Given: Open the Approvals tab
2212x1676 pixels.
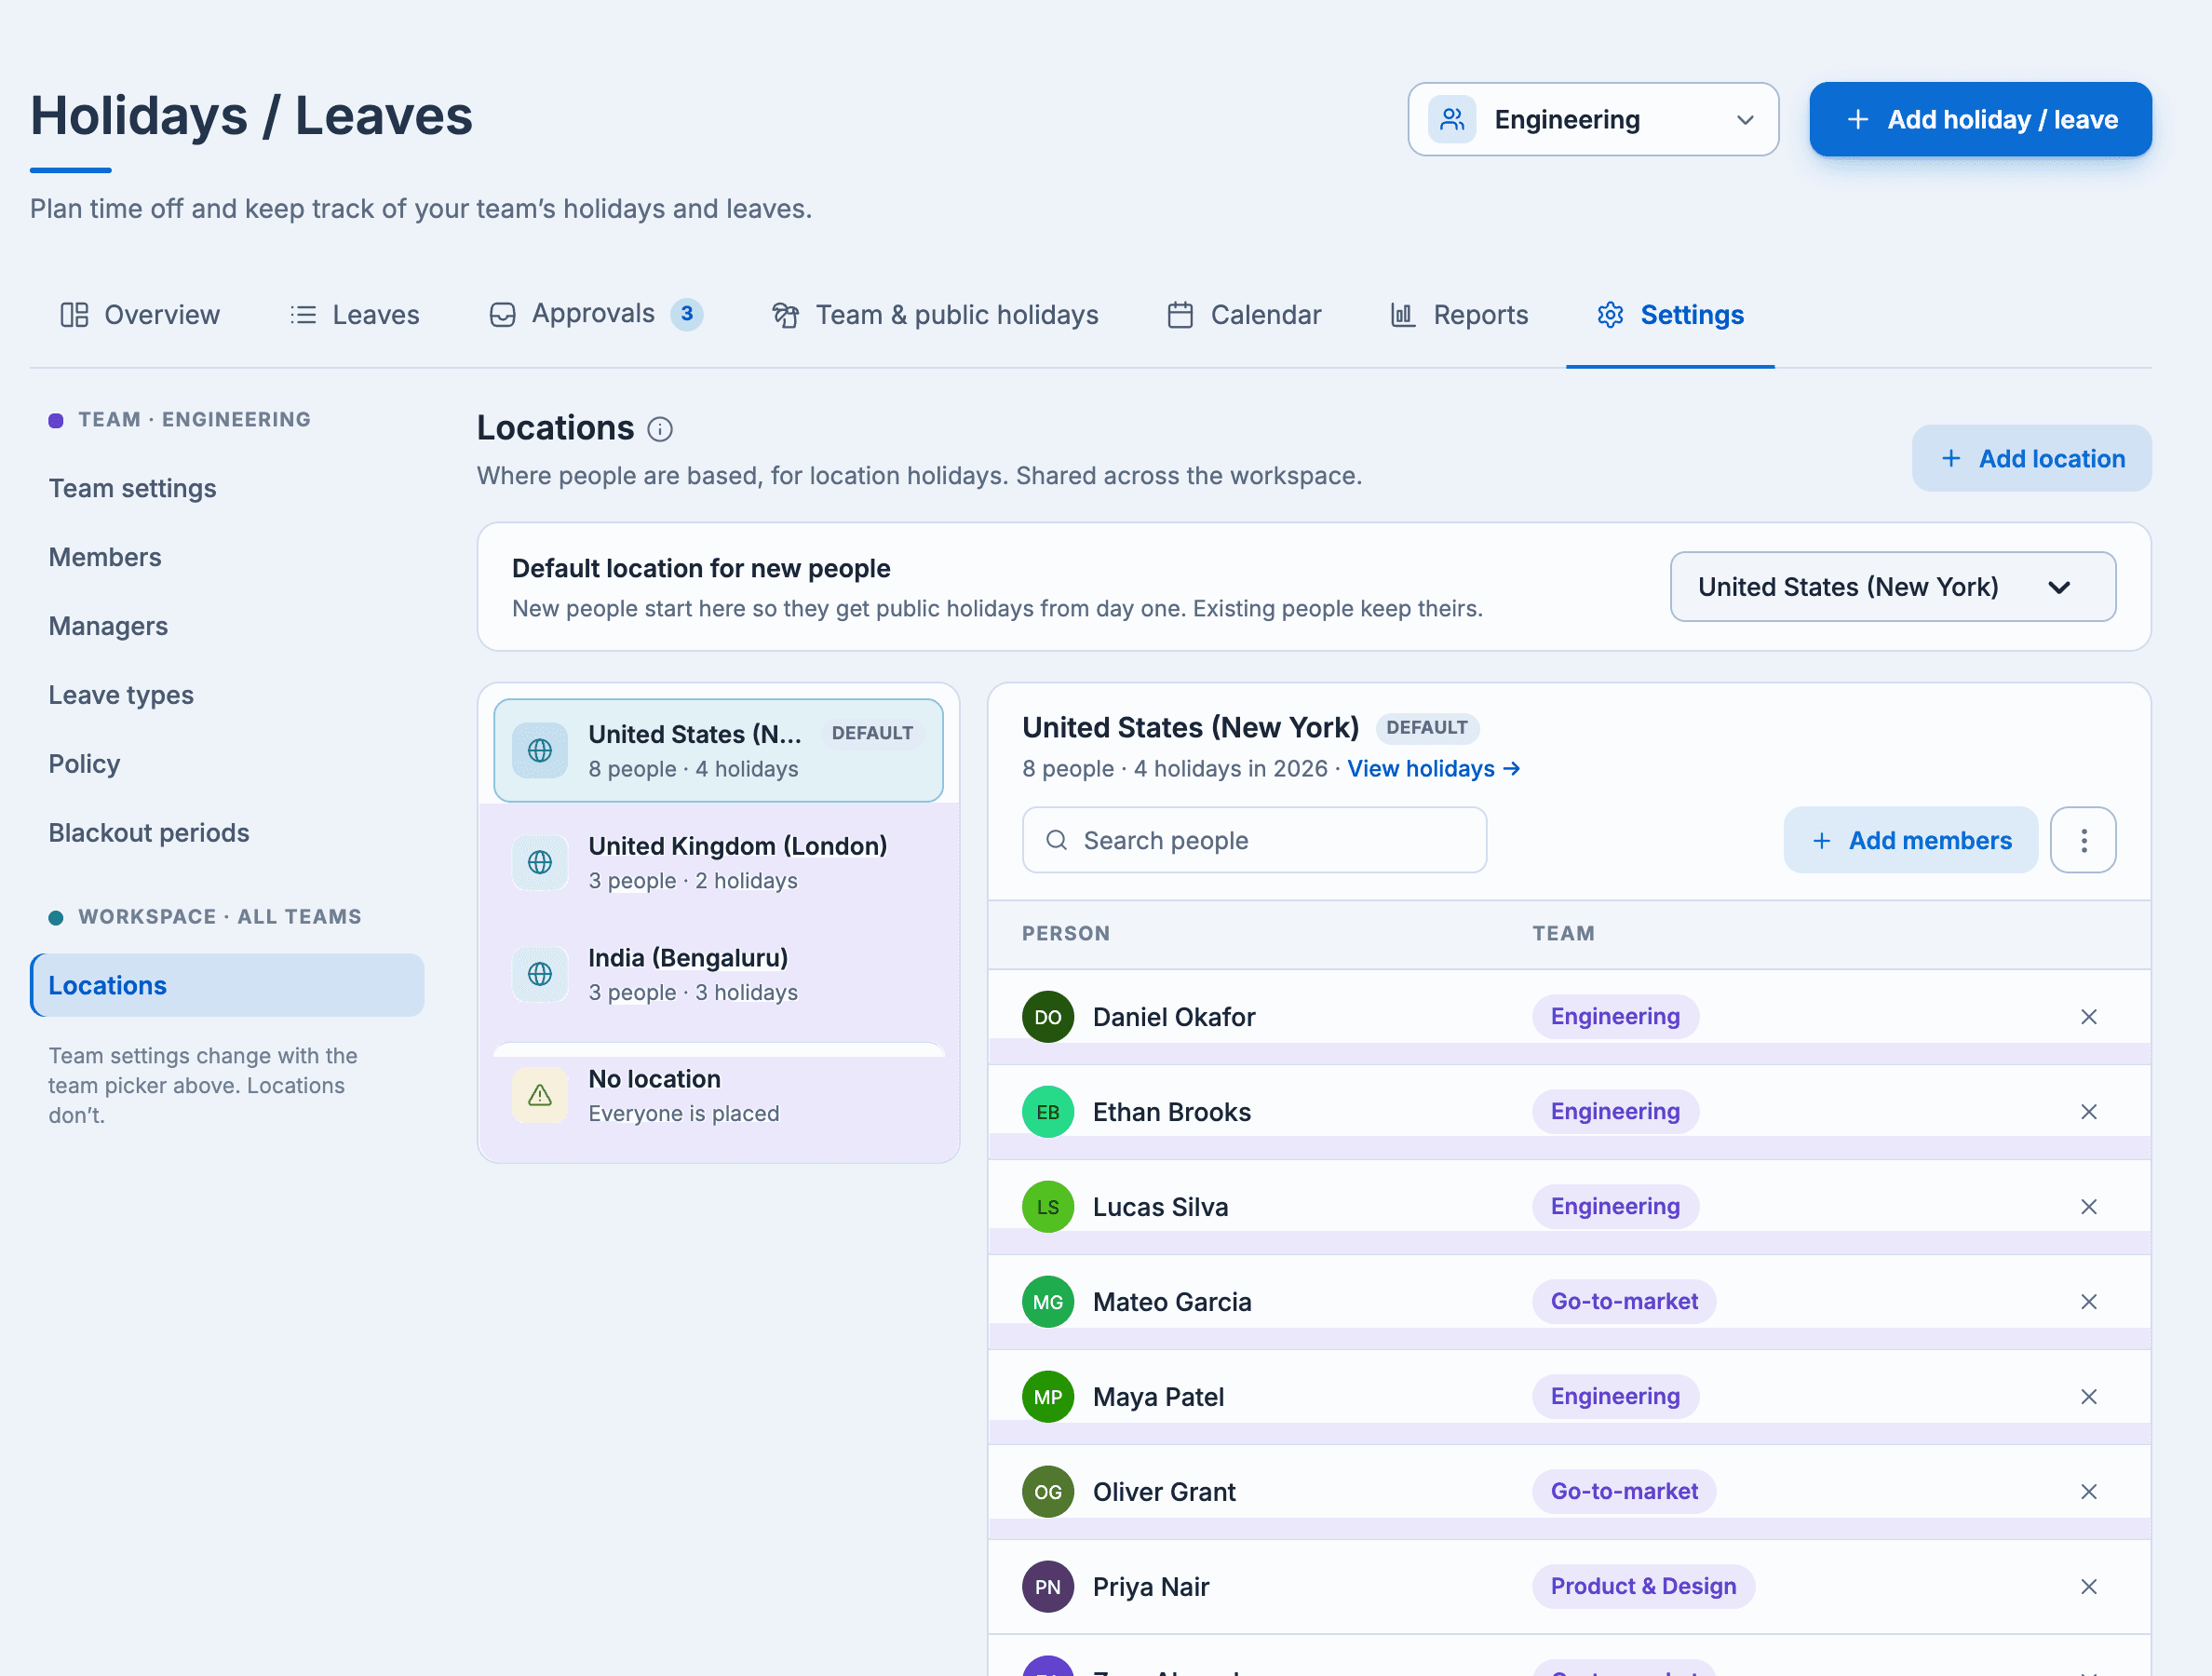Looking at the screenshot, I should click(596, 315).
